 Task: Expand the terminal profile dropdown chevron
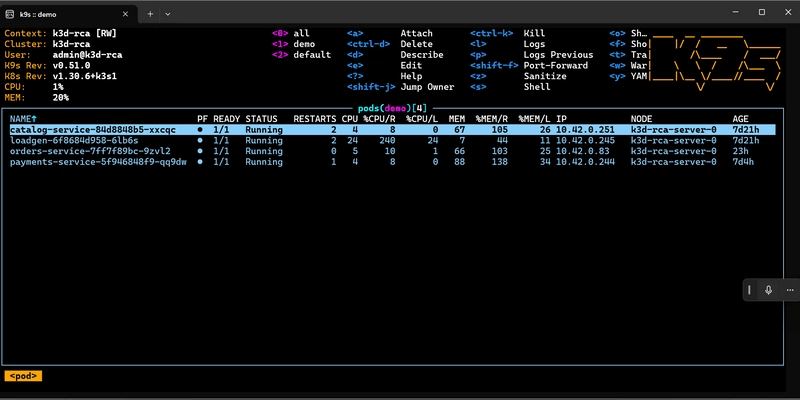click(167, 14)
